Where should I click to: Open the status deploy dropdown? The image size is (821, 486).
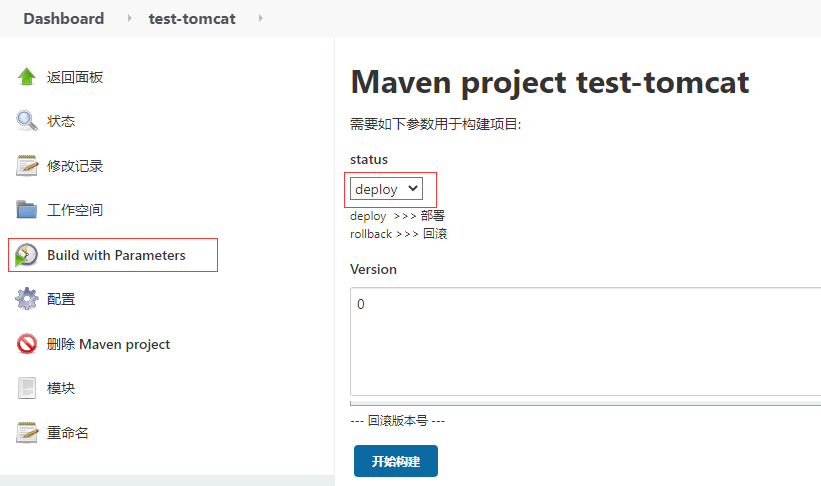[386, 189]
